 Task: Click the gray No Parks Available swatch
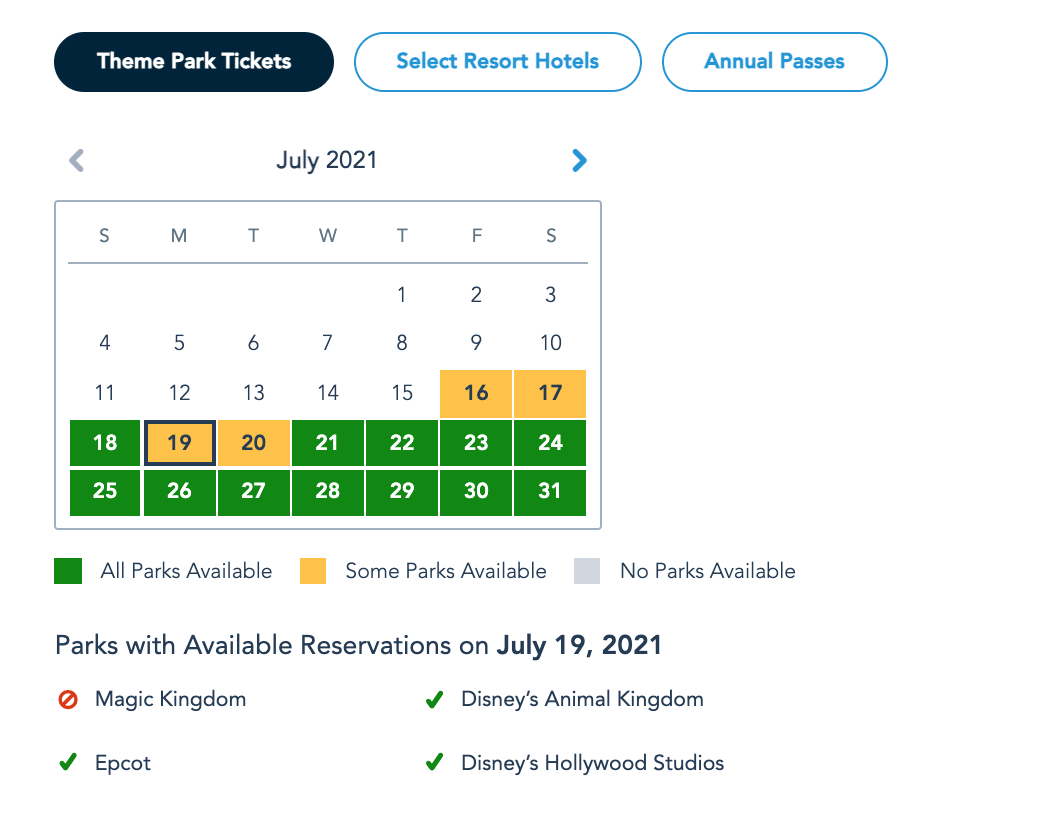tap(587, 571)
